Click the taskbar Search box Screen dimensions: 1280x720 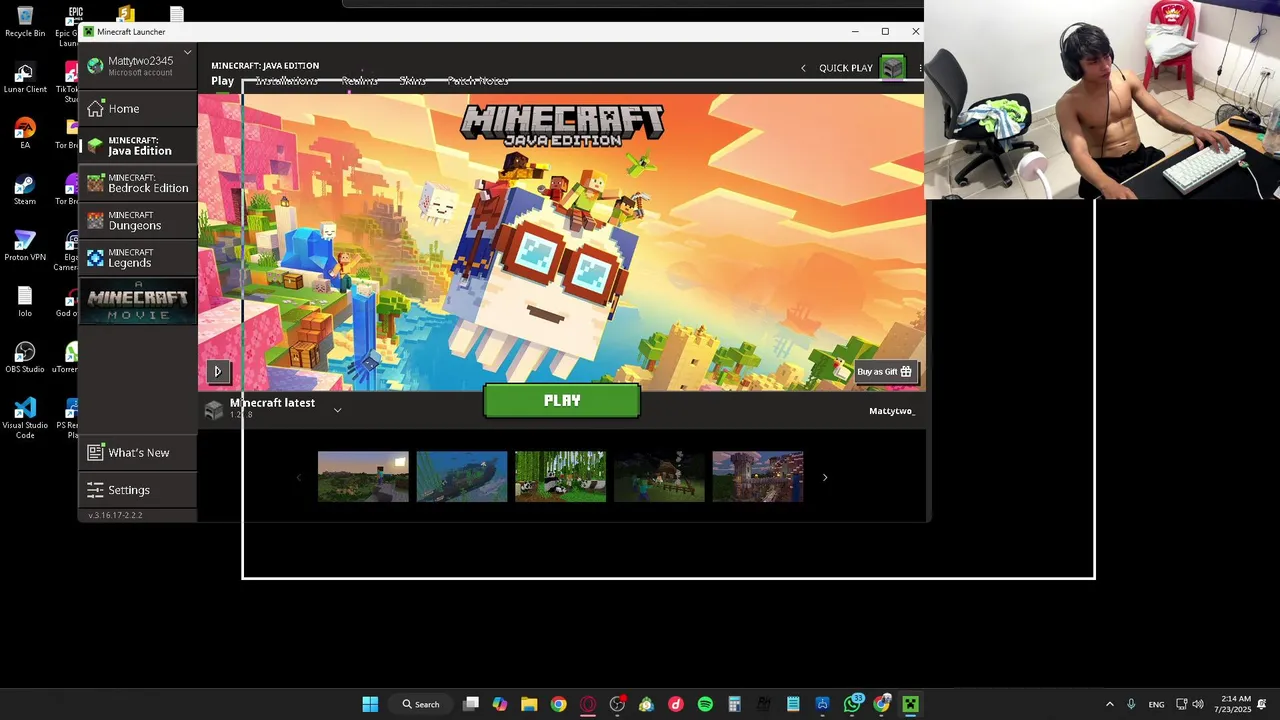tap(421, 704)
